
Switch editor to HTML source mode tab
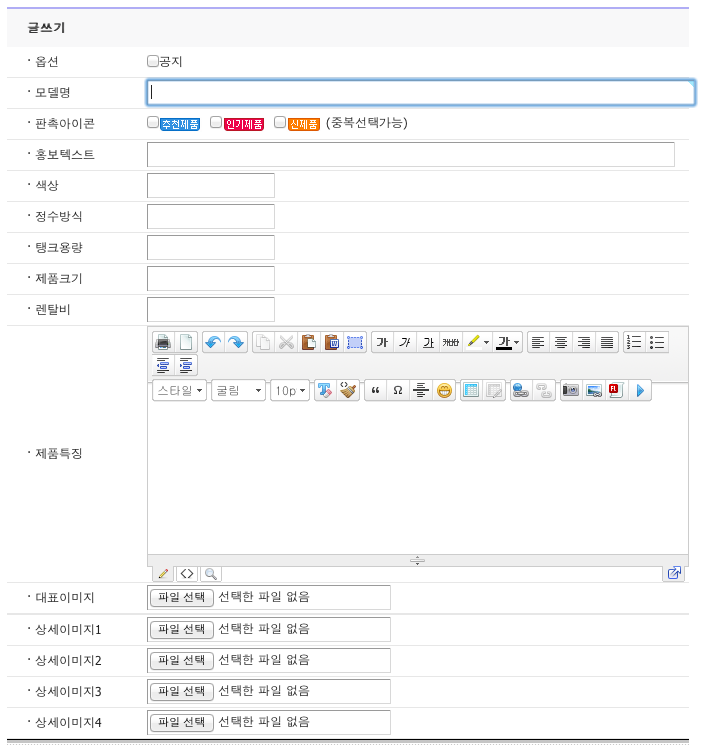click(186, 574)
